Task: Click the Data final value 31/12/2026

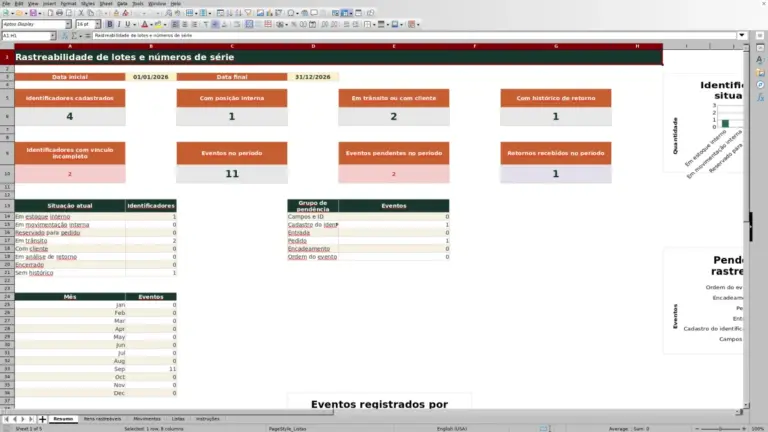Action: 312,77
